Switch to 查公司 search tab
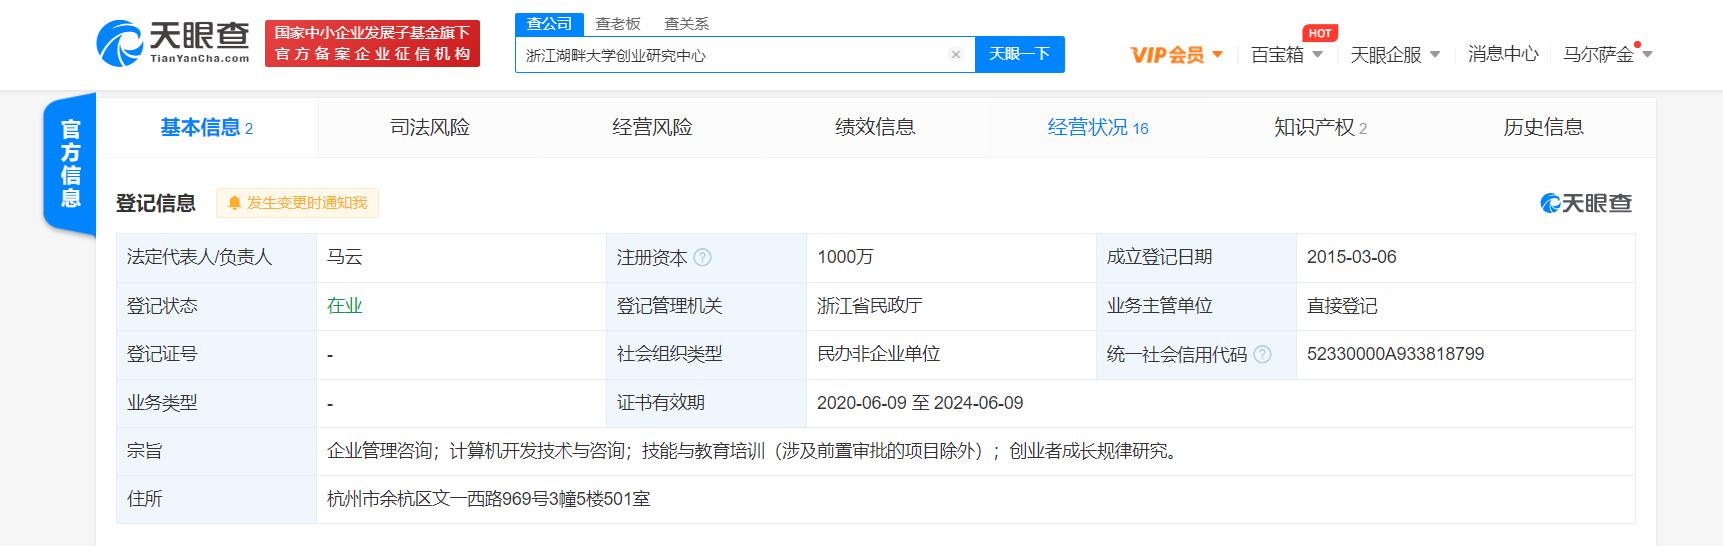Viewport: 1723px width, 546px height. tap(549, 24)
